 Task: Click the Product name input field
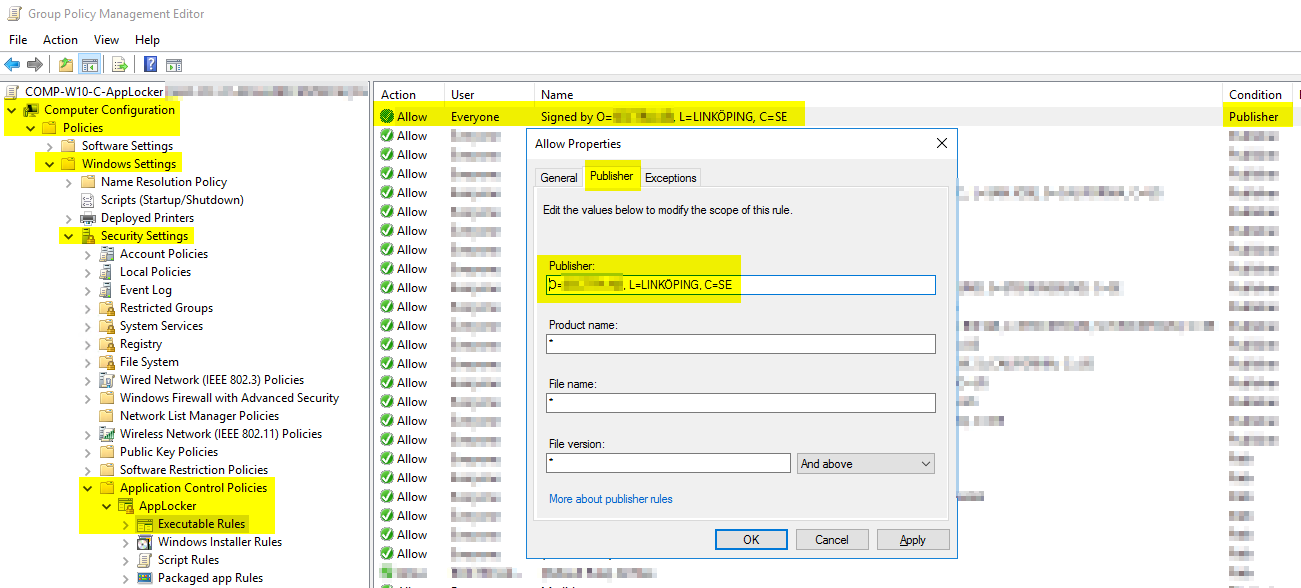[741, 344]
